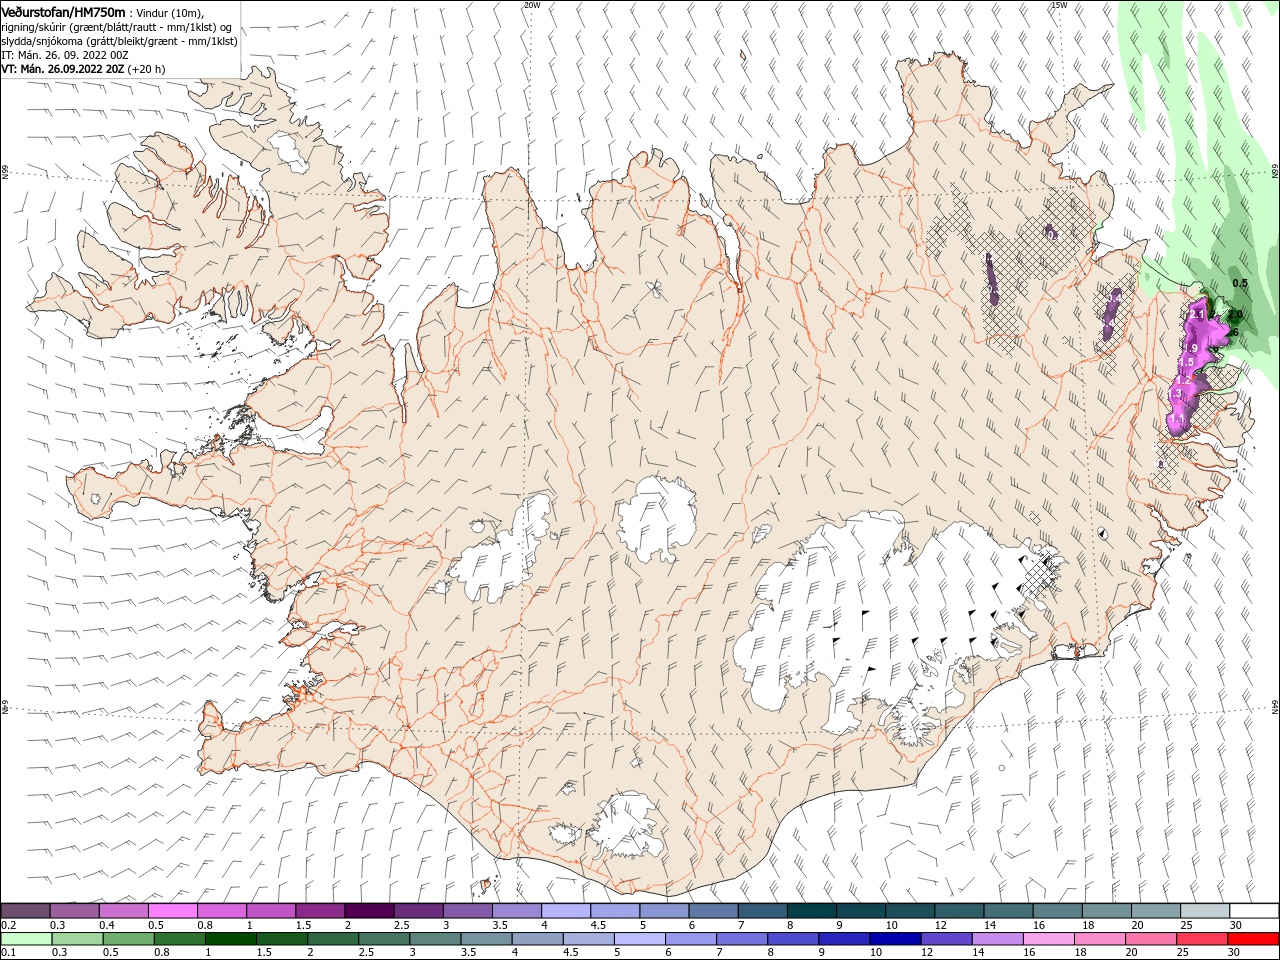Click the '0.5' rain value over the green sea area
Image resolution: width=1280 pixels, height=960 pixels.
(x=1240, y=283)
